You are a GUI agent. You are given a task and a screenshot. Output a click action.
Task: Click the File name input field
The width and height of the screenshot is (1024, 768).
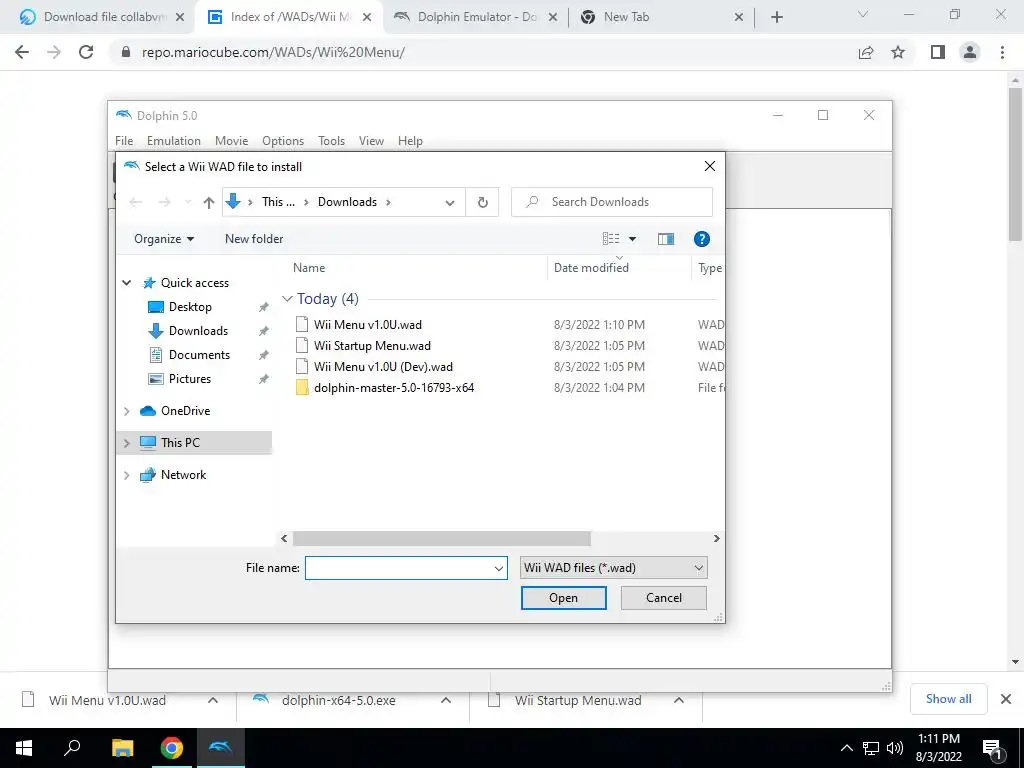[x=398, y=568]
